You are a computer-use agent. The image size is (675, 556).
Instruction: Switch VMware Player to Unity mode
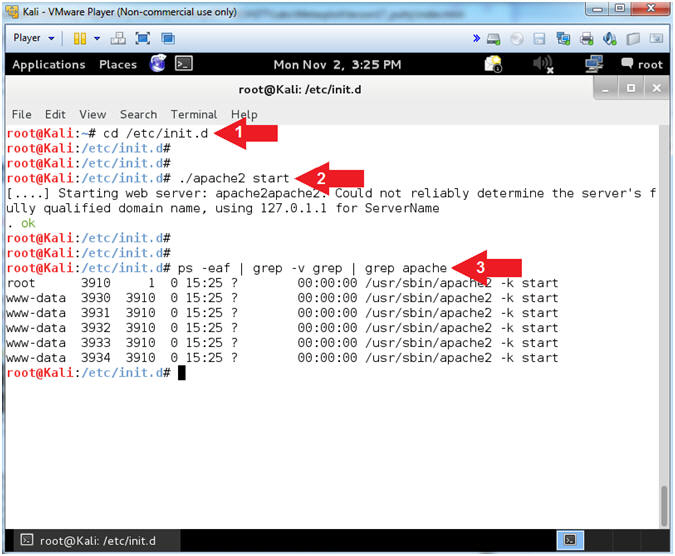pos(167,39)
